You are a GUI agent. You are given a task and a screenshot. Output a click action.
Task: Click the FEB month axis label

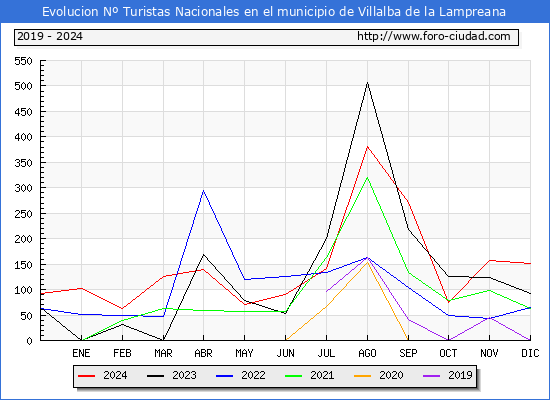pyautogui.click(x=122, y=353)
